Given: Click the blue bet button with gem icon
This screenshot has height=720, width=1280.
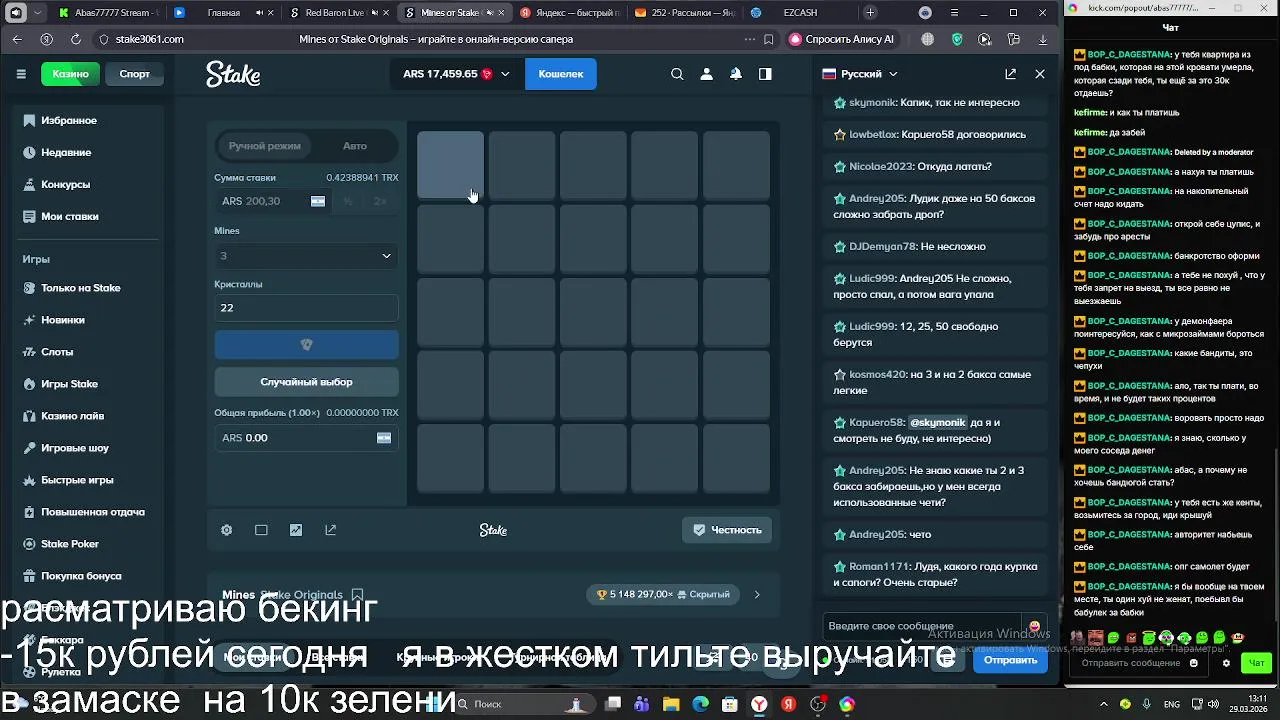Looking at the screenshot, I should point(306,345).
